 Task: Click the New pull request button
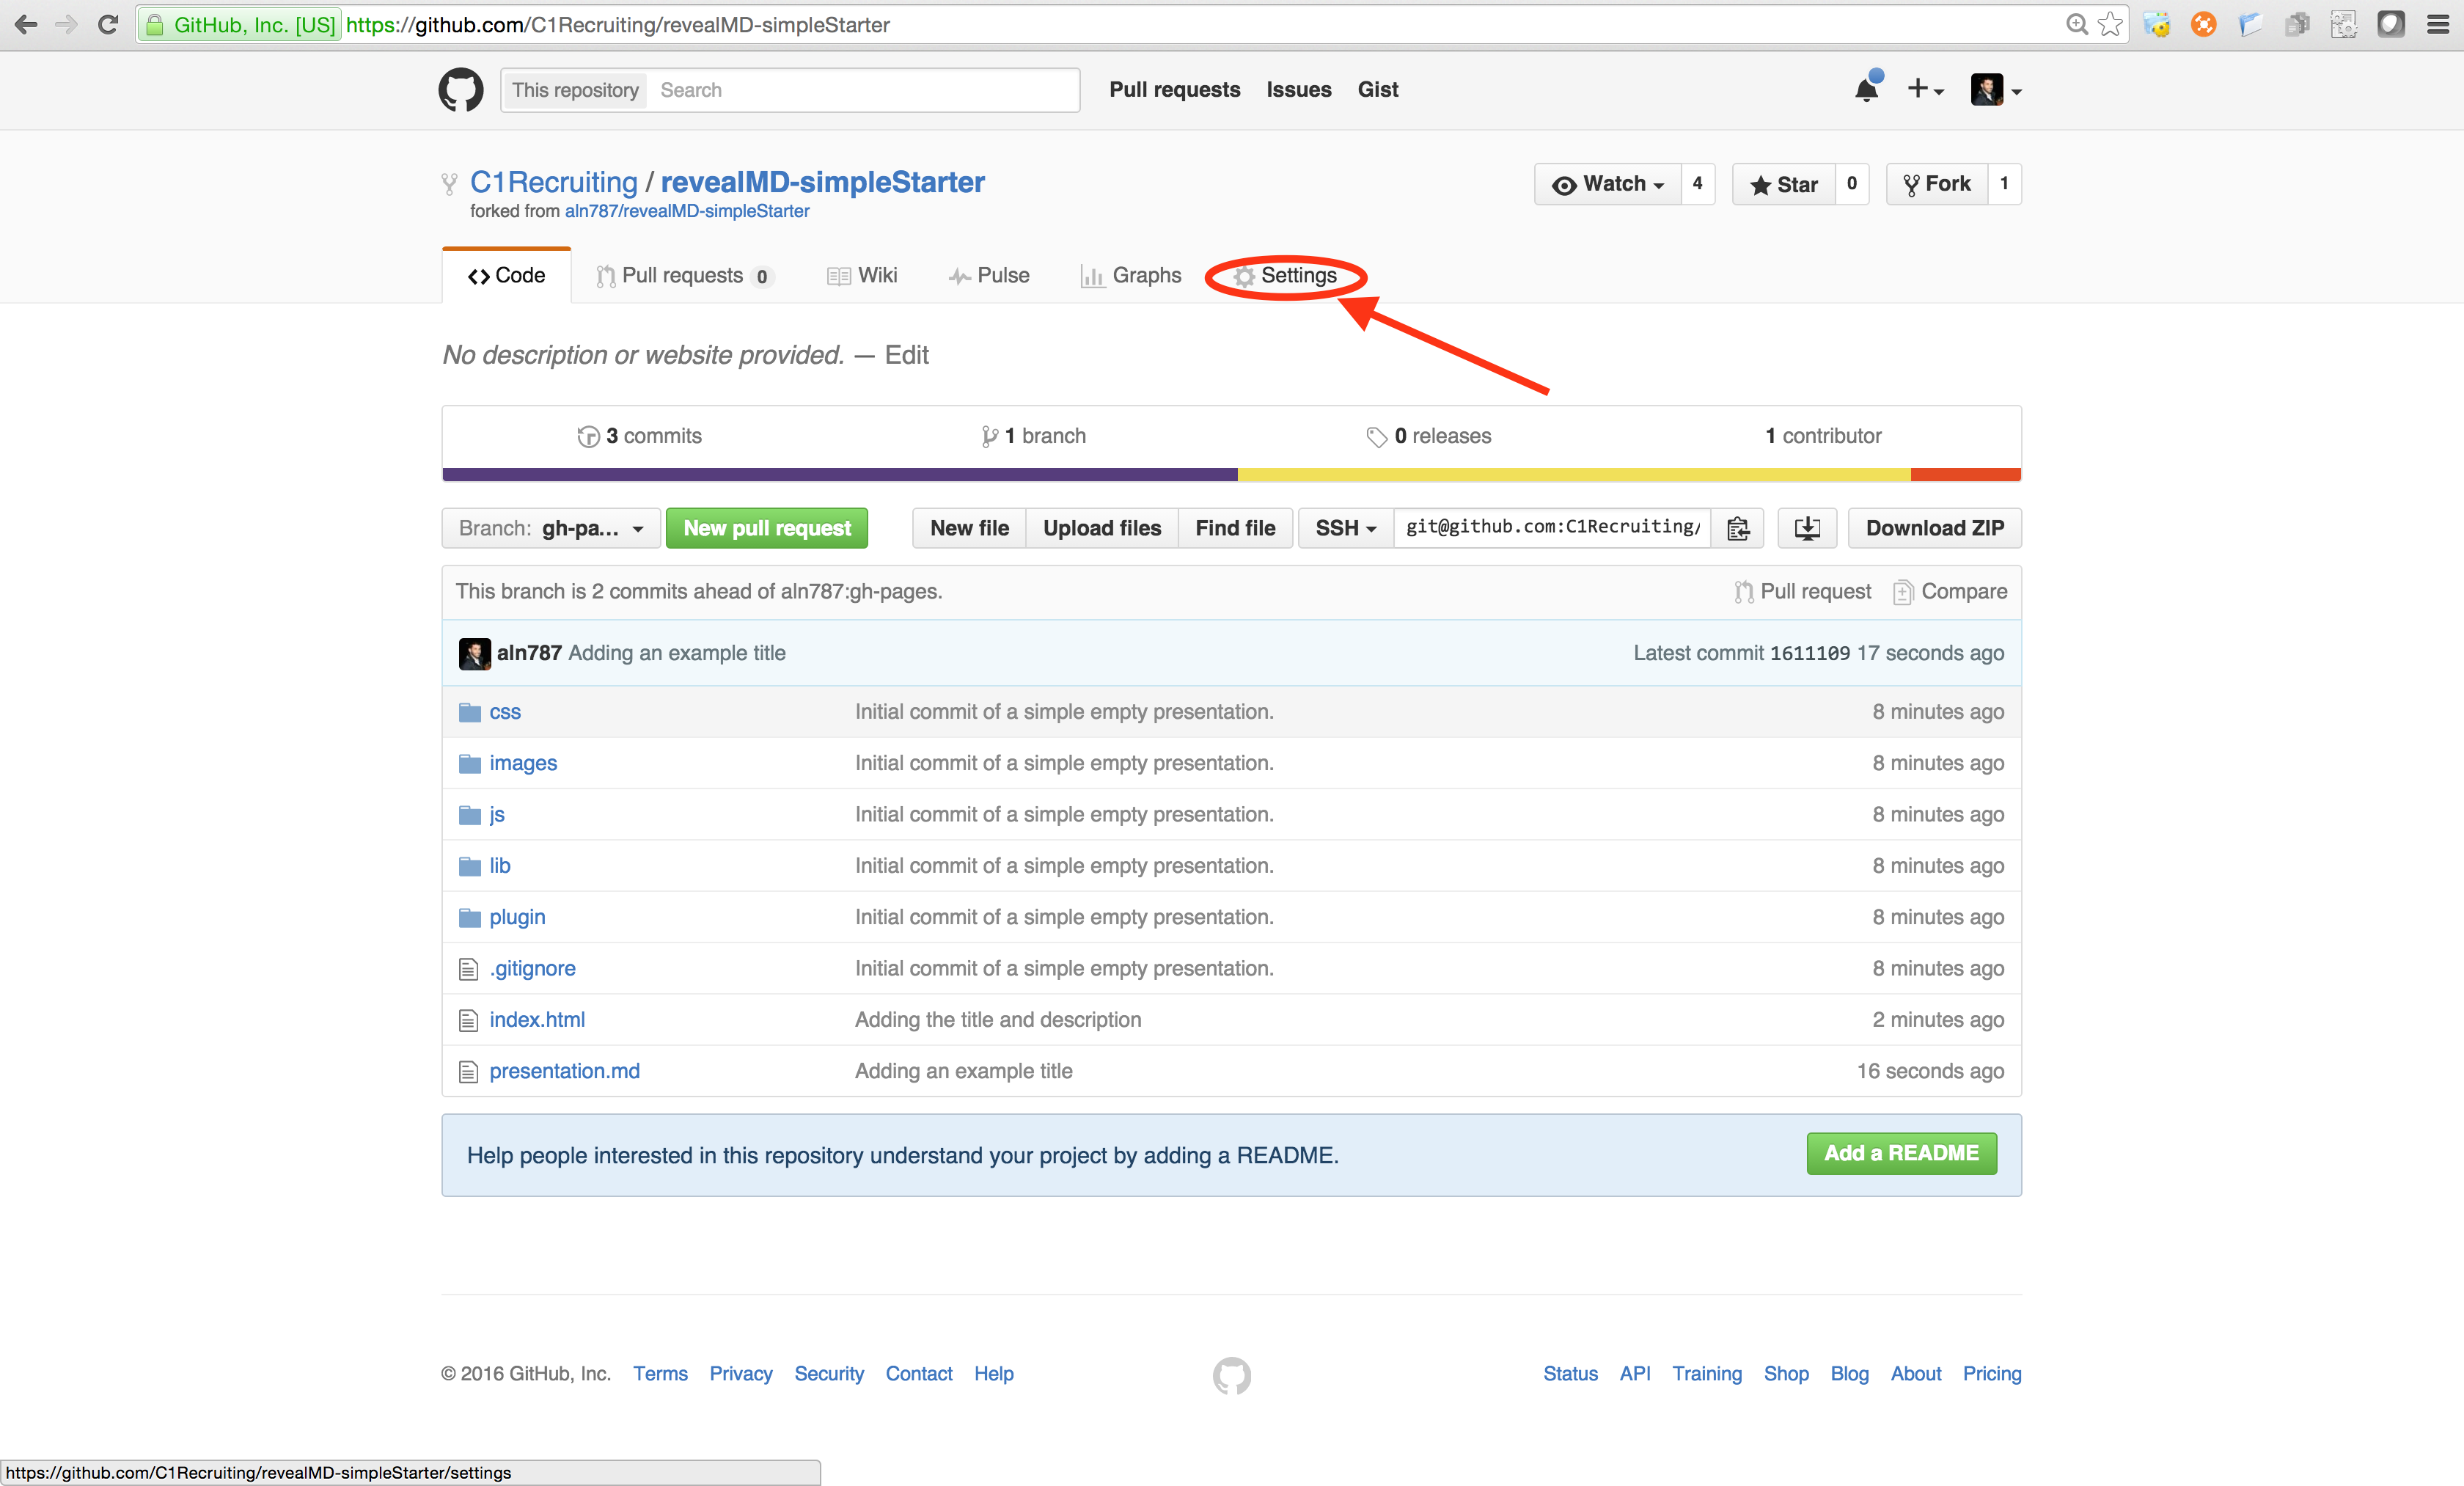[x=766, y=528]
